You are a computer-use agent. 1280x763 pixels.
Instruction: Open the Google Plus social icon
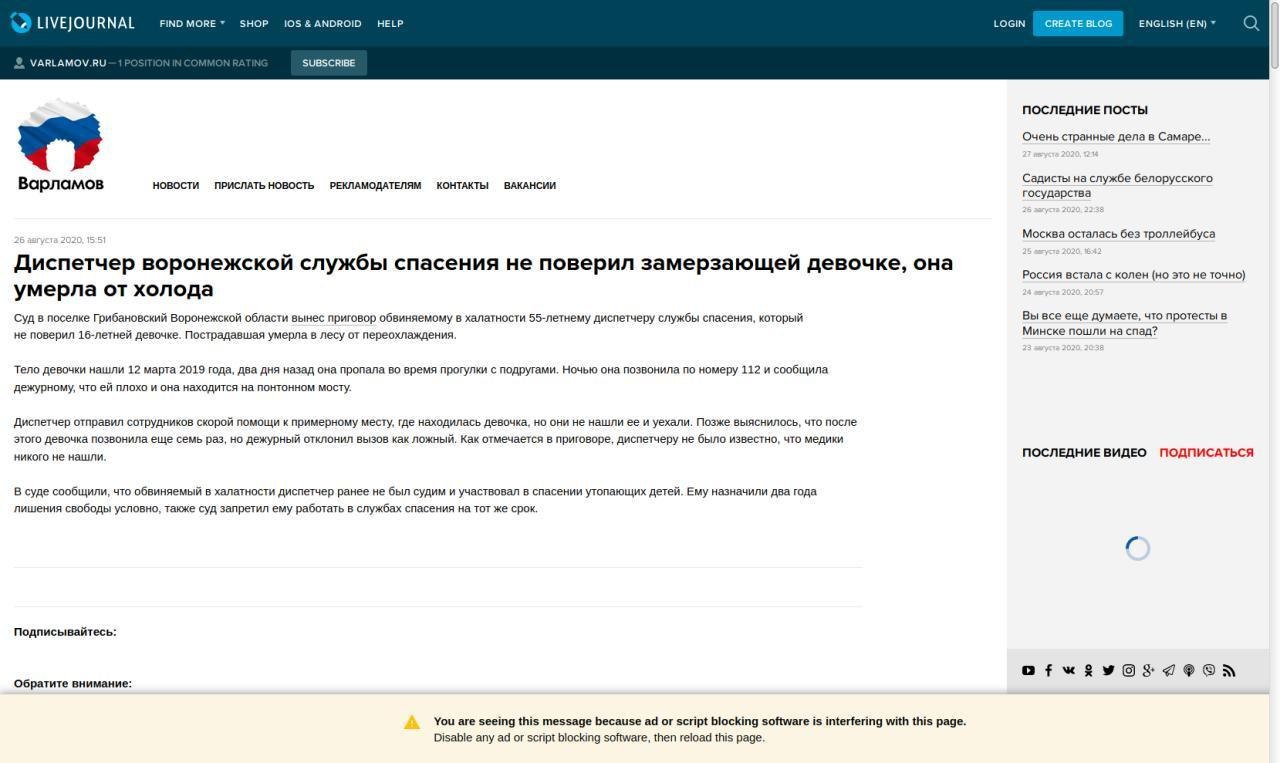tap(1148, 670)
